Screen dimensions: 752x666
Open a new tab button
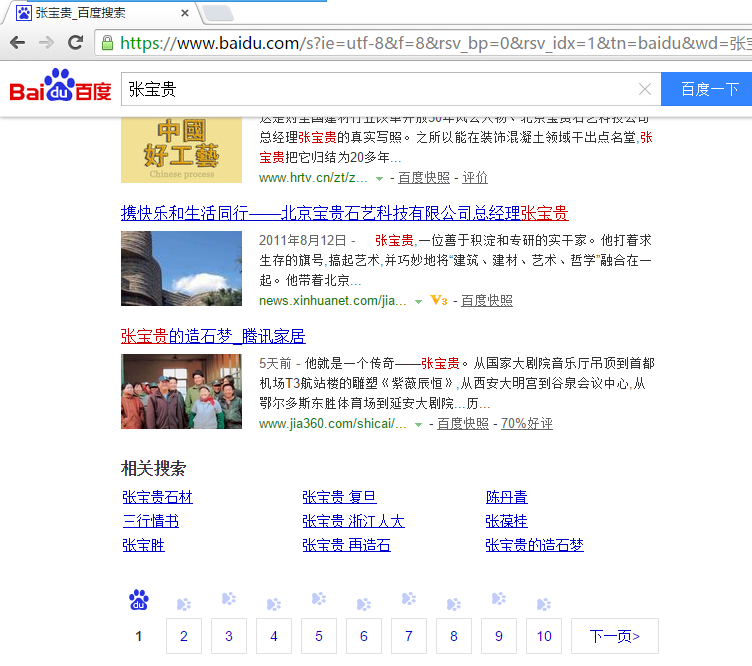[218, 13]
